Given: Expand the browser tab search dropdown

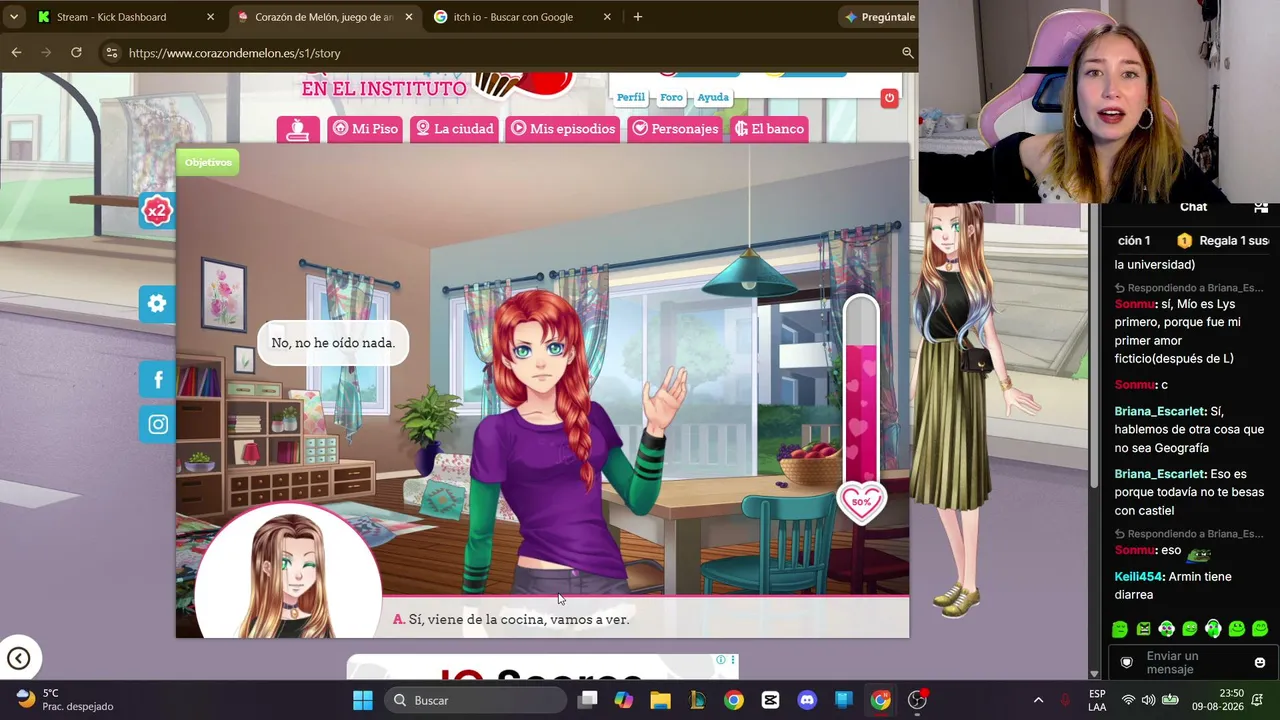Looking at the screenshot, I should (14, 17).
